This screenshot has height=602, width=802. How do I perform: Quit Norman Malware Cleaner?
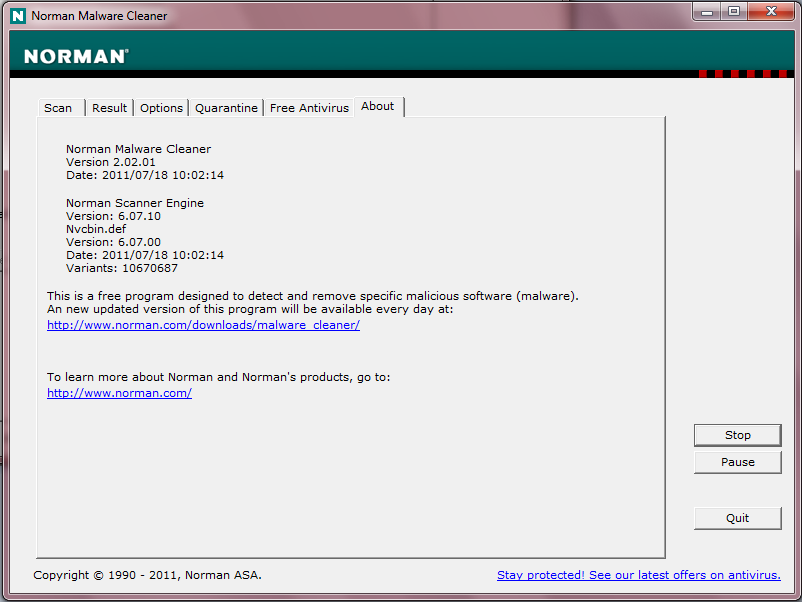click(738, 518)
